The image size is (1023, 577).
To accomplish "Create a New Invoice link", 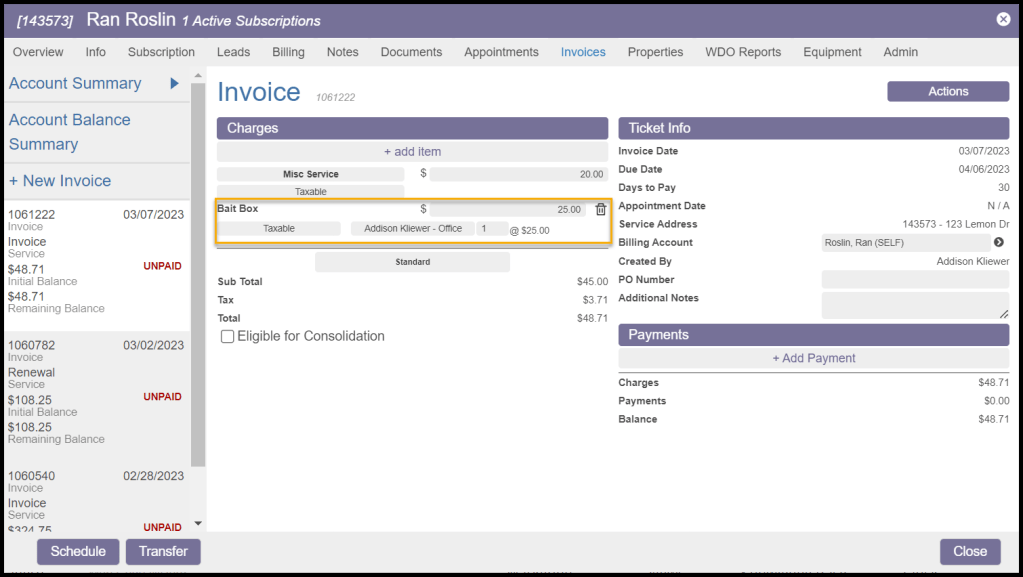I will [60, 181].
